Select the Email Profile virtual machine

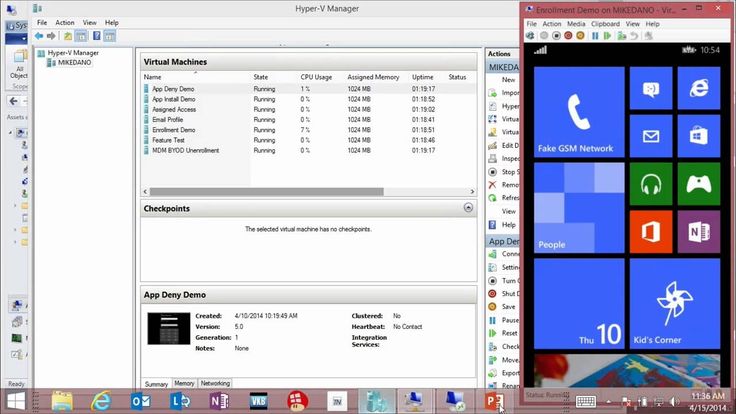[x=168, y=120]
